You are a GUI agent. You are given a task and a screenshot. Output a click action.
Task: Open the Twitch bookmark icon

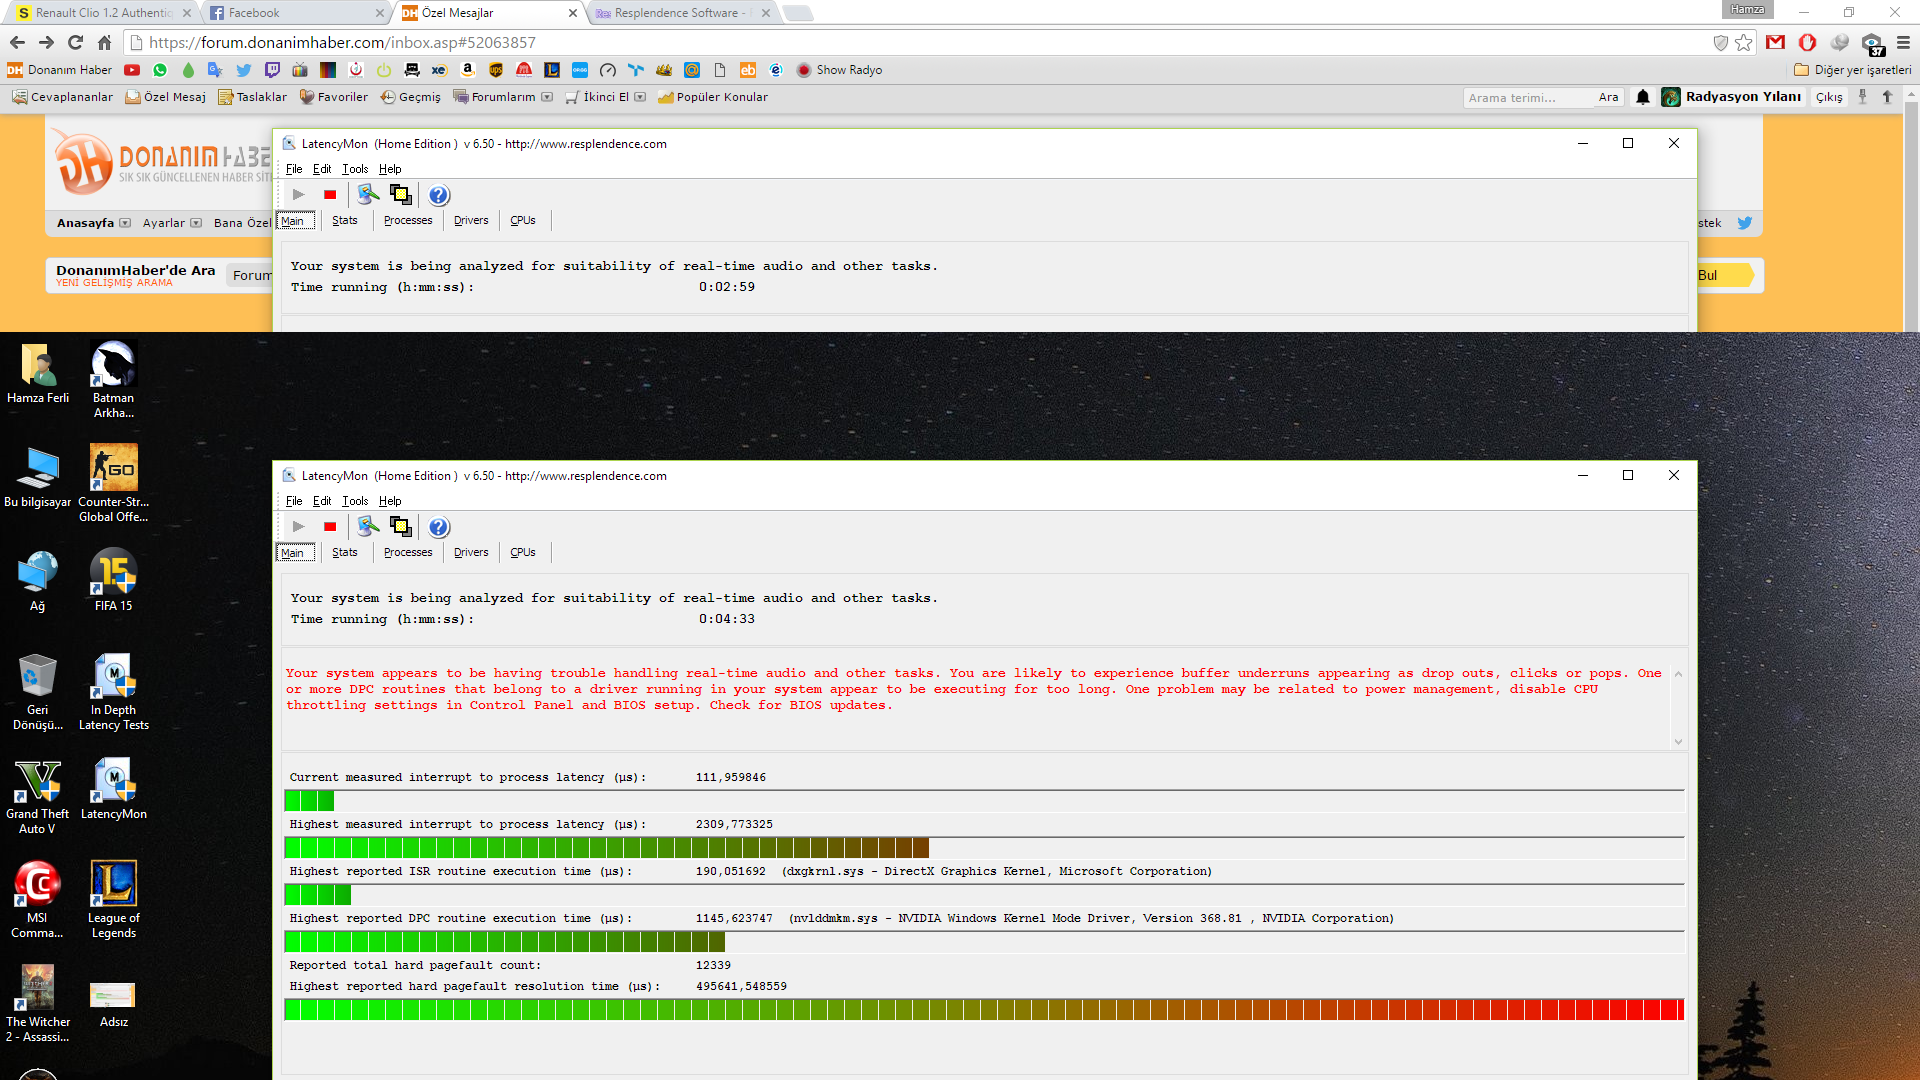pos(272,70)
